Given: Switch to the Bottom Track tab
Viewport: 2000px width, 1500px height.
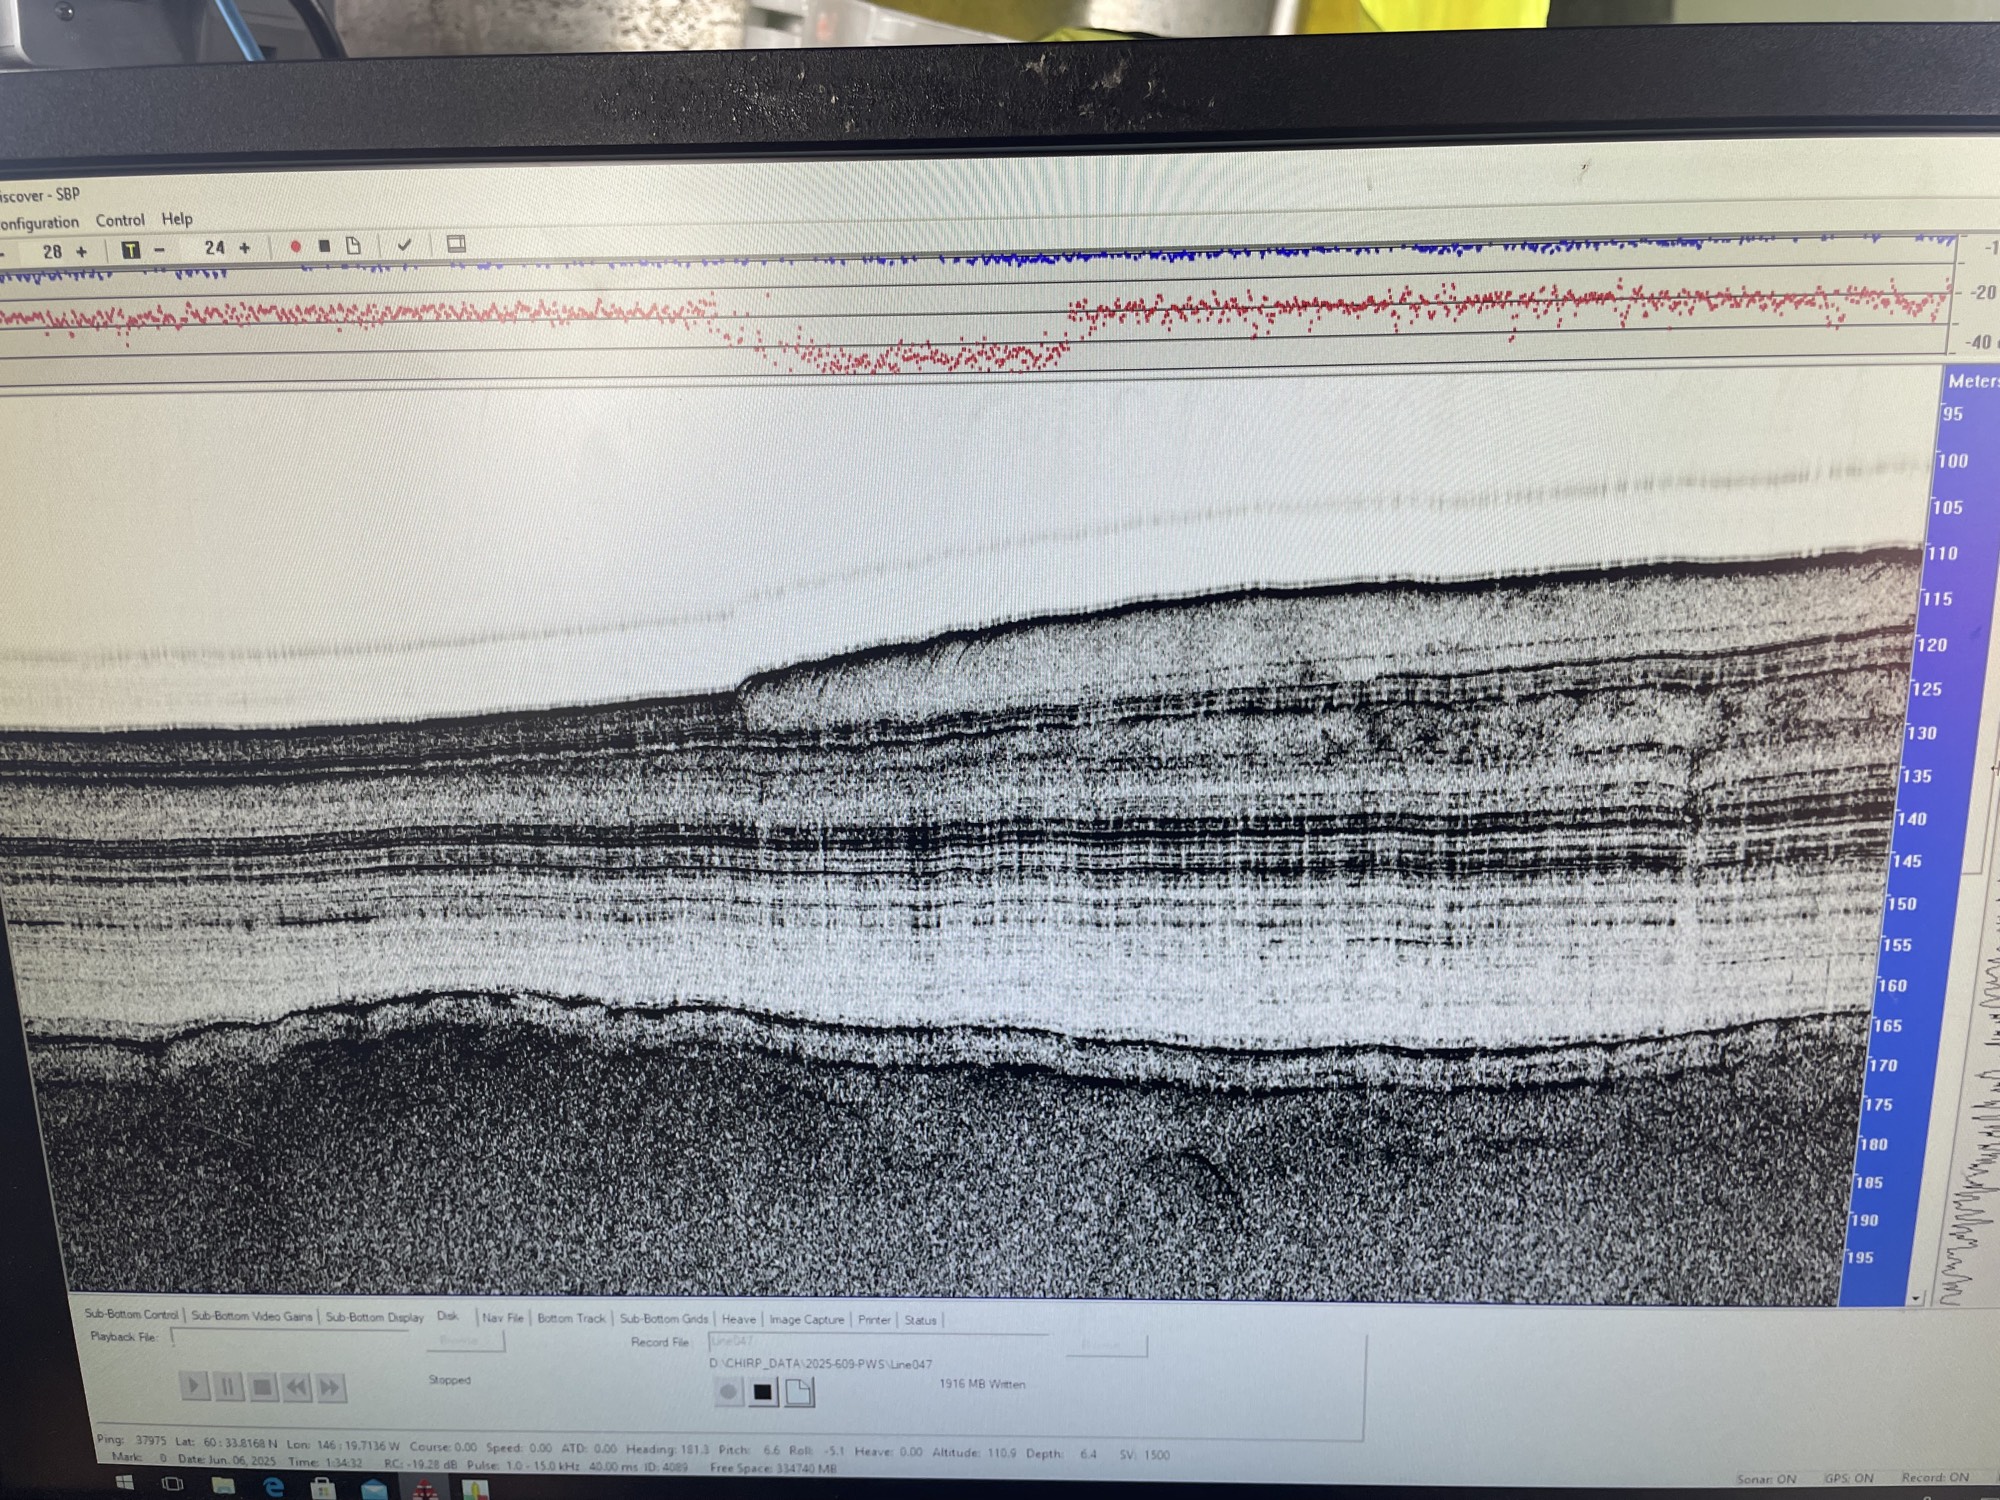Looking at the screenshot, I should (x=571, y=1318).
